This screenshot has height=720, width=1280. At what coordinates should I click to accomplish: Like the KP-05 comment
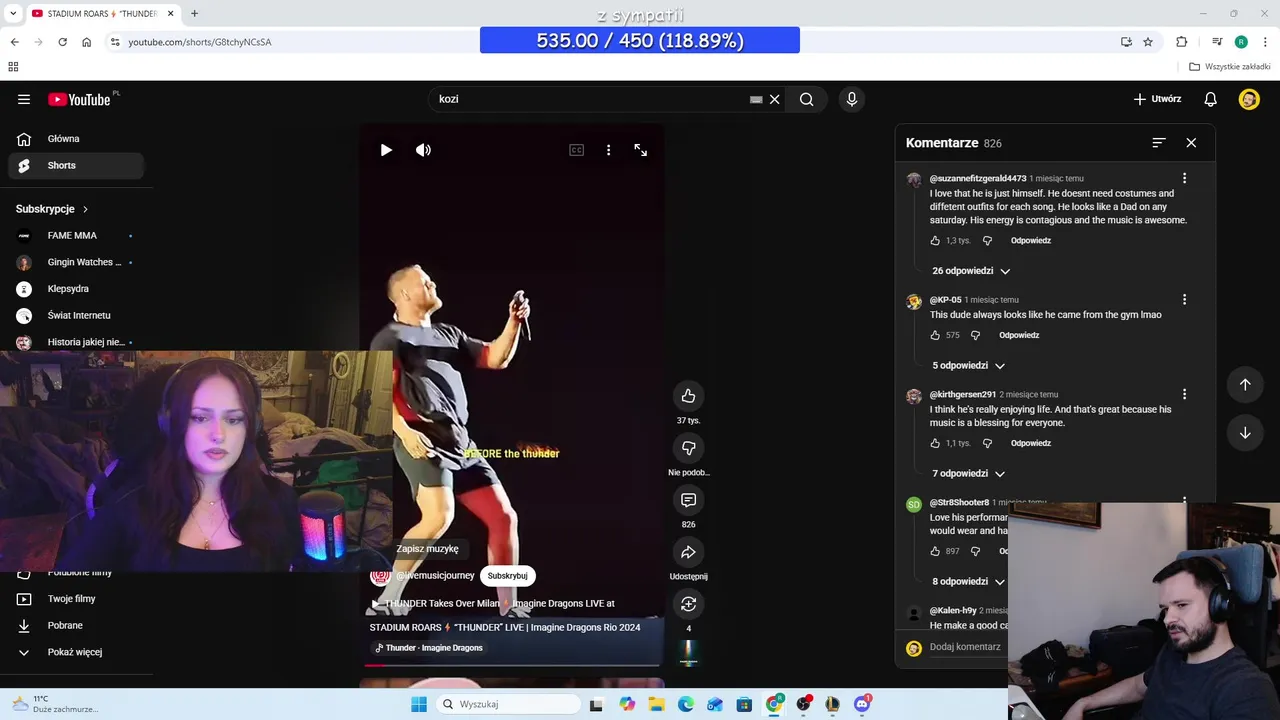click(x=935, y=335)
